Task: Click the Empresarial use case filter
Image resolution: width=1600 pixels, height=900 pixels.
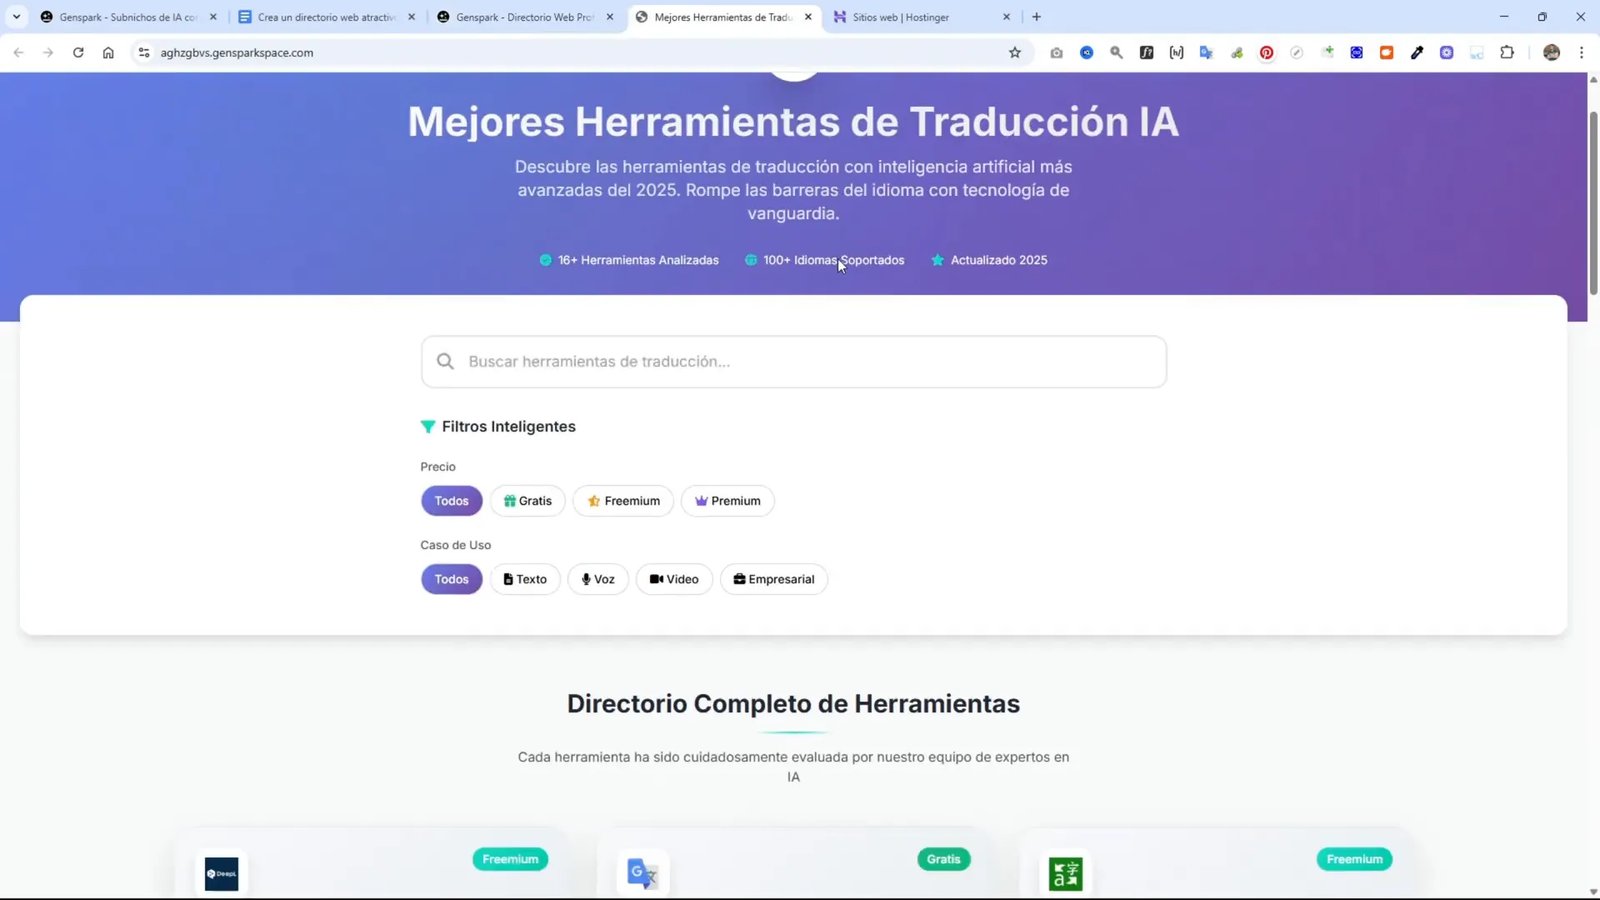Action: coord(773,578)
